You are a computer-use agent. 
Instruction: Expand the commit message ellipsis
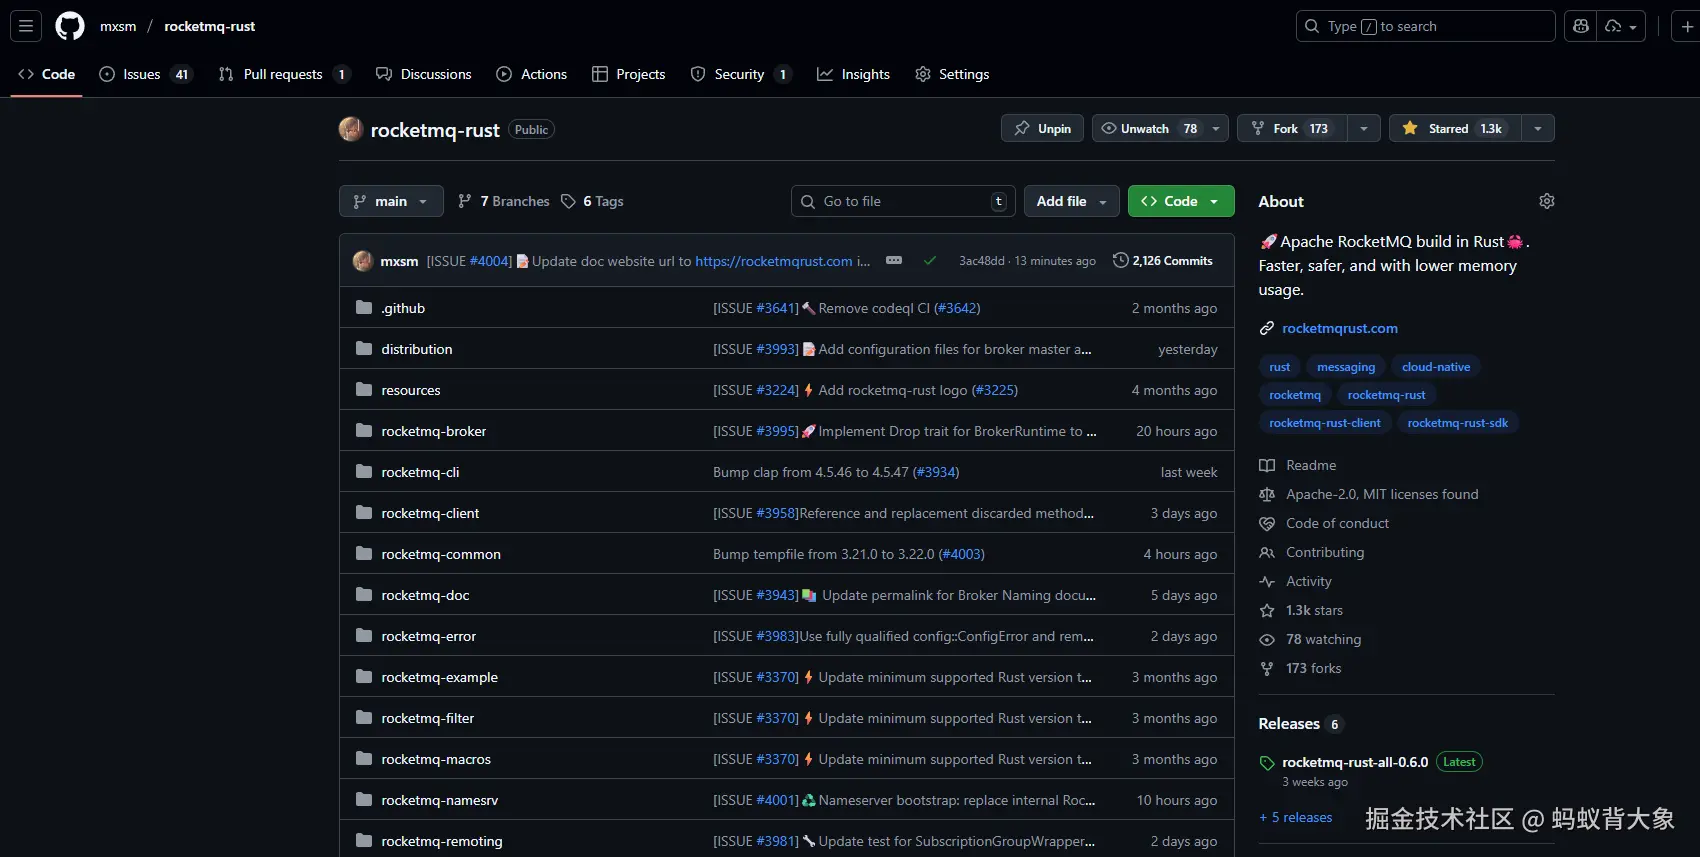(x=894, y=261)
